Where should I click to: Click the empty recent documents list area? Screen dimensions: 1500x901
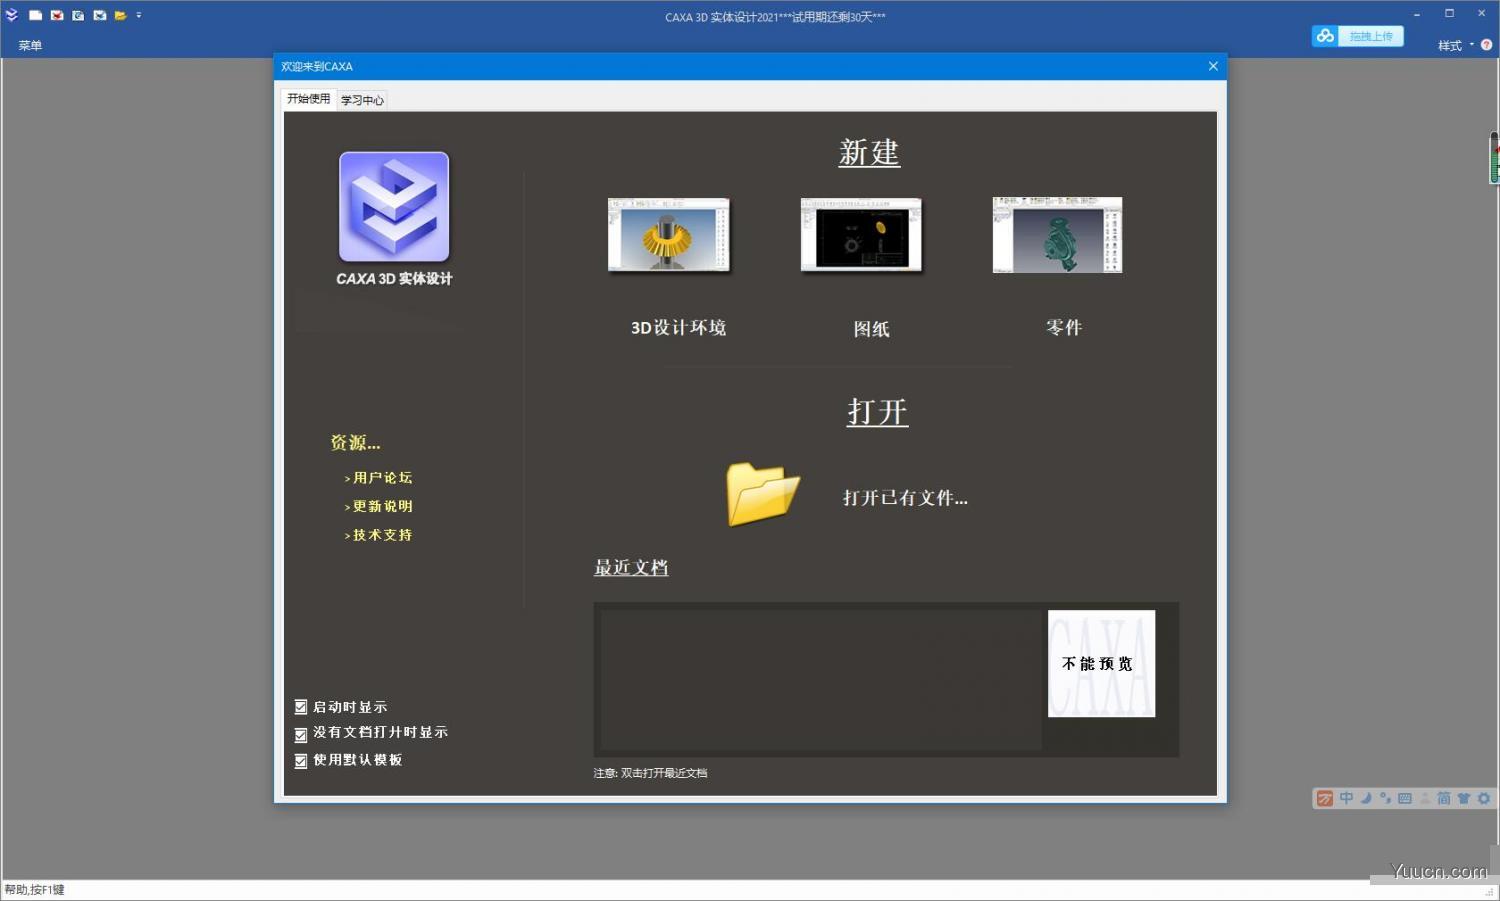[820, 679]
